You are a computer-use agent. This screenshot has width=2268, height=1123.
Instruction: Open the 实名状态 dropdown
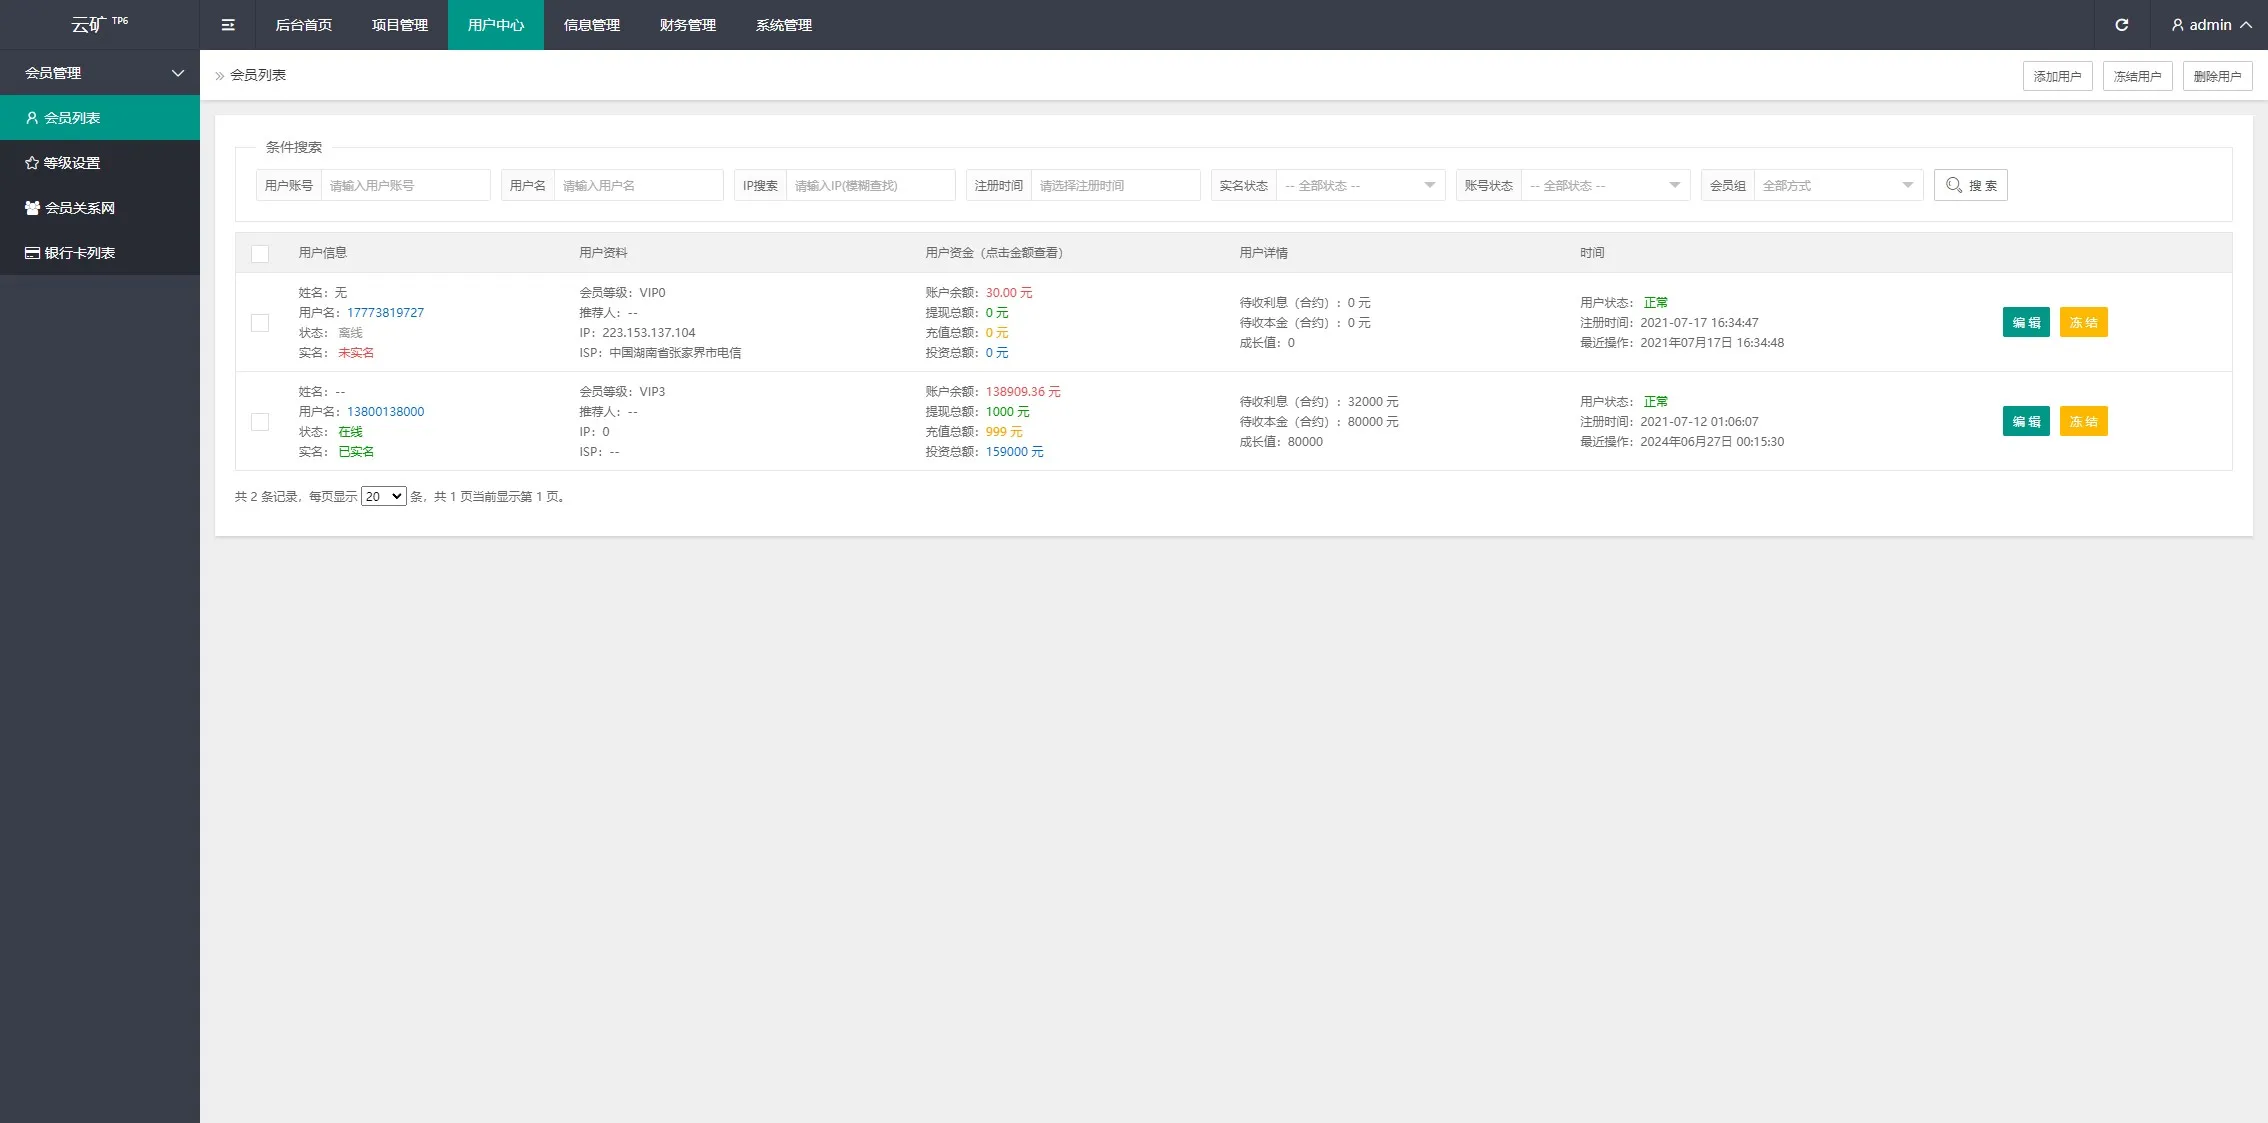1359,185
